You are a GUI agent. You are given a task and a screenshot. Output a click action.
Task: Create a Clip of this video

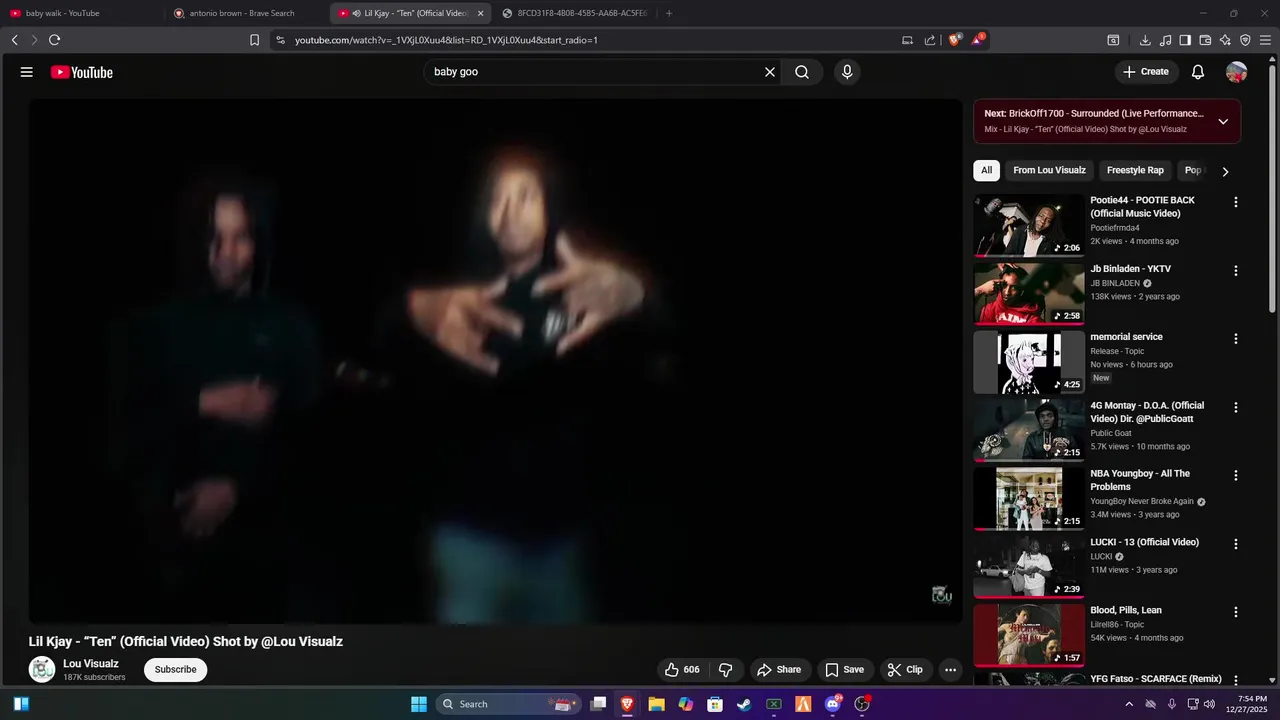(x=905, y=670)
